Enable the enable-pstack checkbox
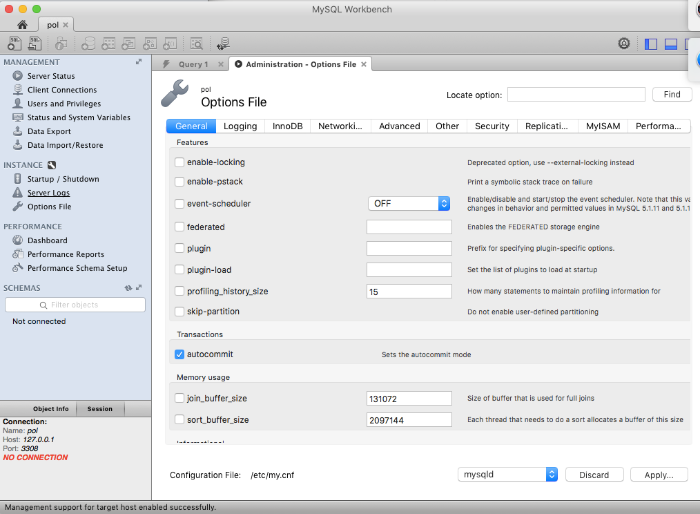The height and width of the screenshot is (514, 700). (x=179, y=182)
